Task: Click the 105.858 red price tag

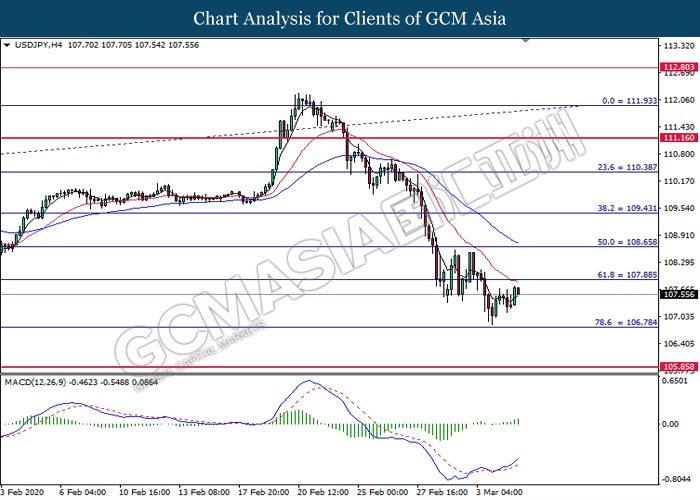Action: (x=679, y=367)
